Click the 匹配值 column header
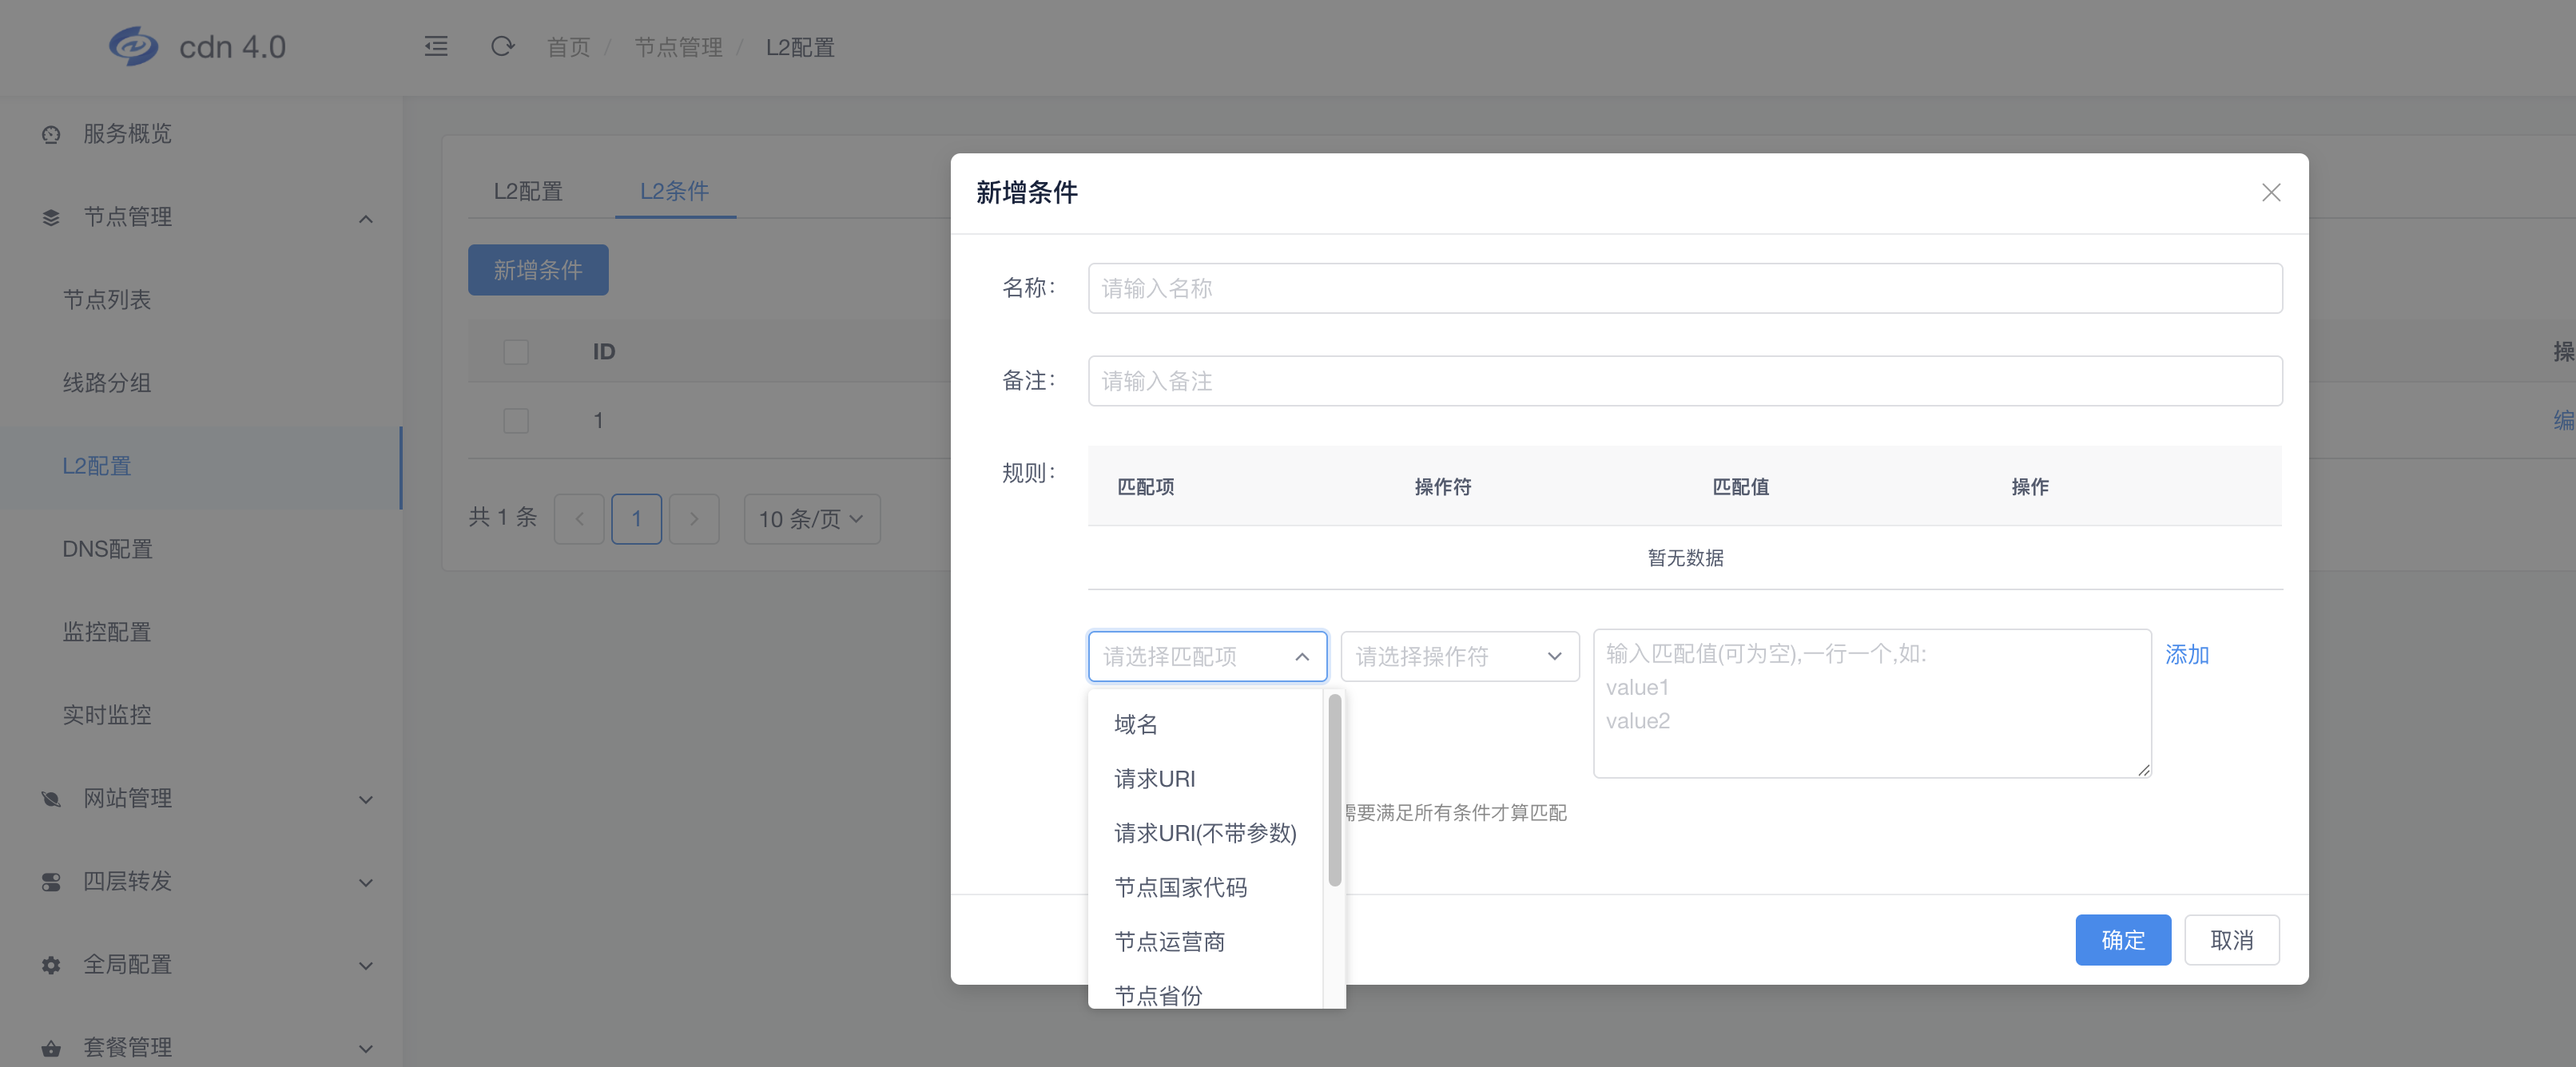Screen dimensions: 2576x1067 (x=1740, y=487)
